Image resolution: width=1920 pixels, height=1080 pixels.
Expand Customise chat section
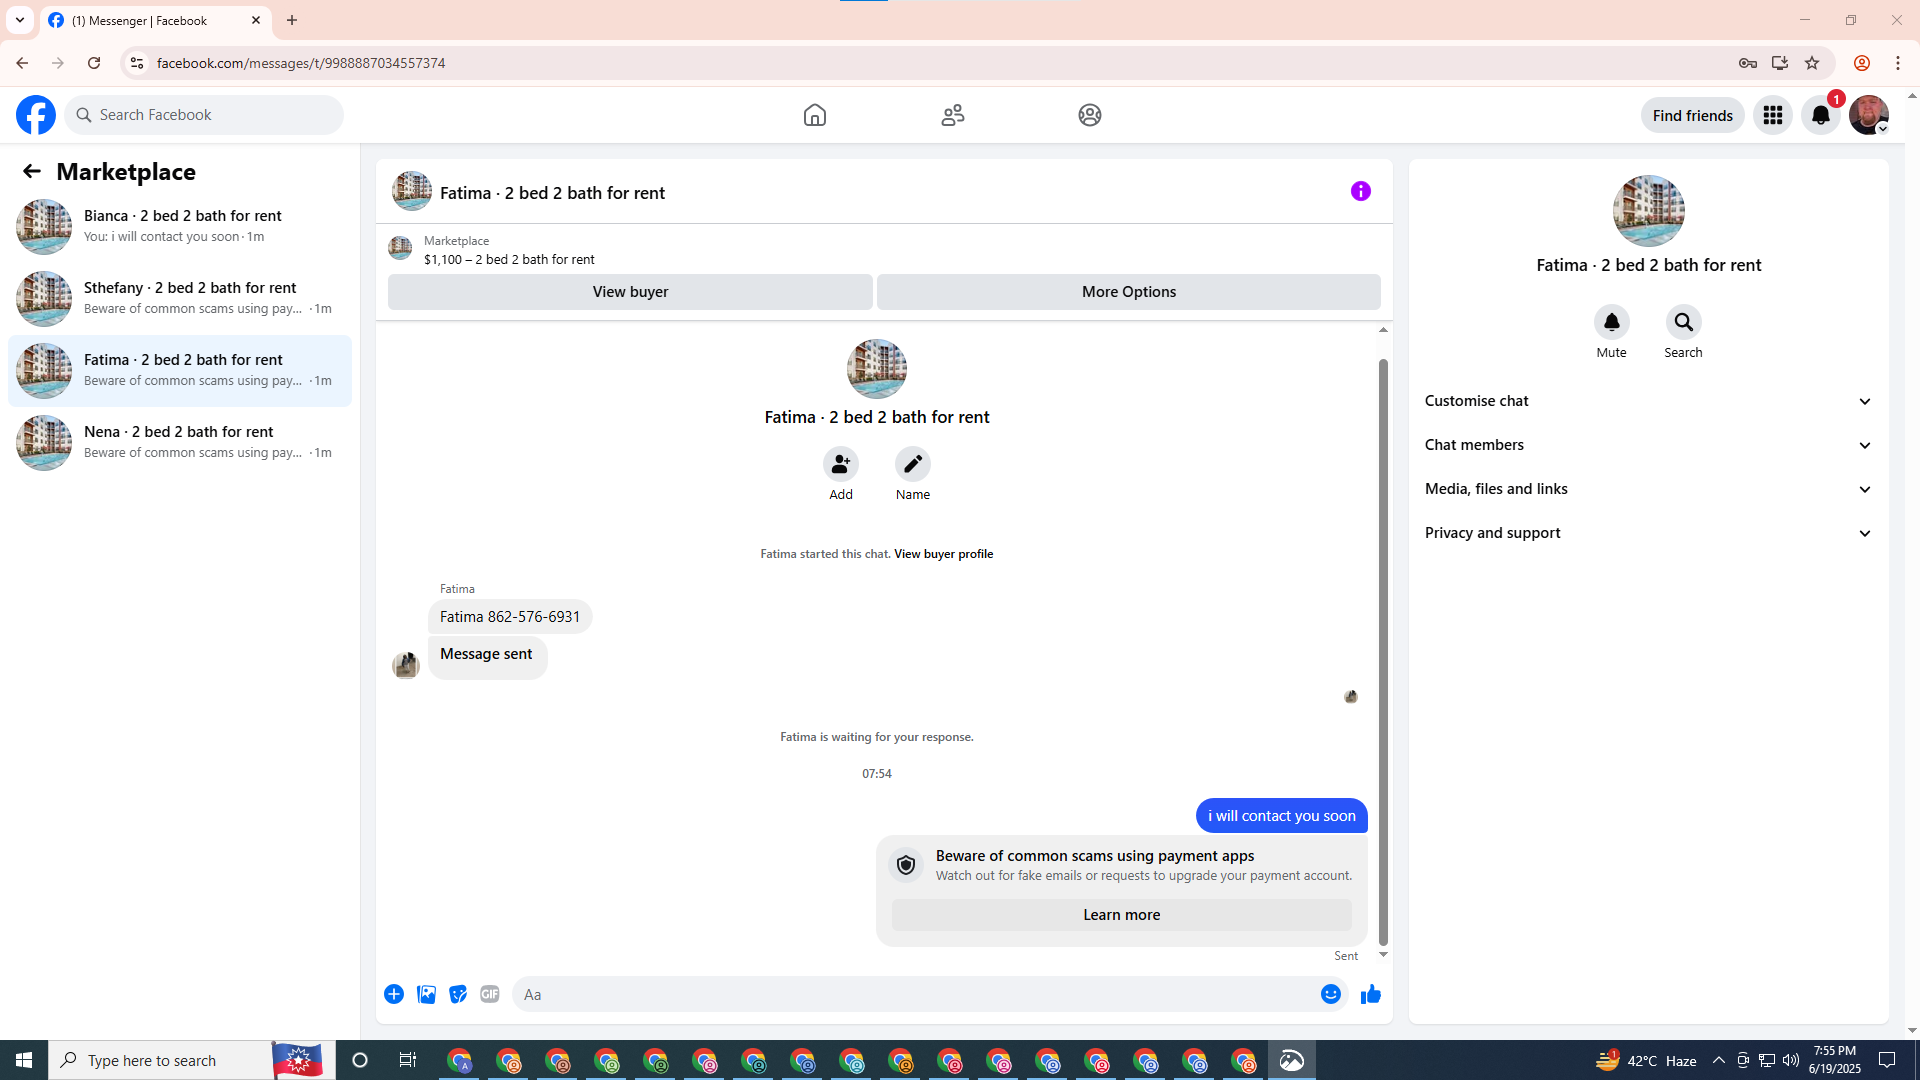1648,401
